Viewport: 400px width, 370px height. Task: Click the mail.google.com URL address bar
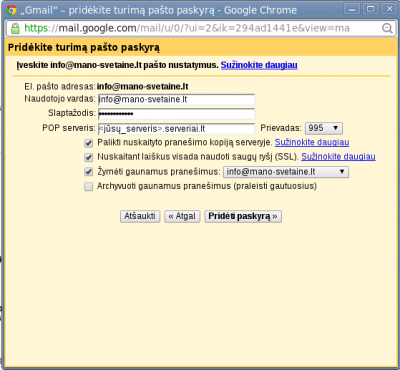click(200, 28)
